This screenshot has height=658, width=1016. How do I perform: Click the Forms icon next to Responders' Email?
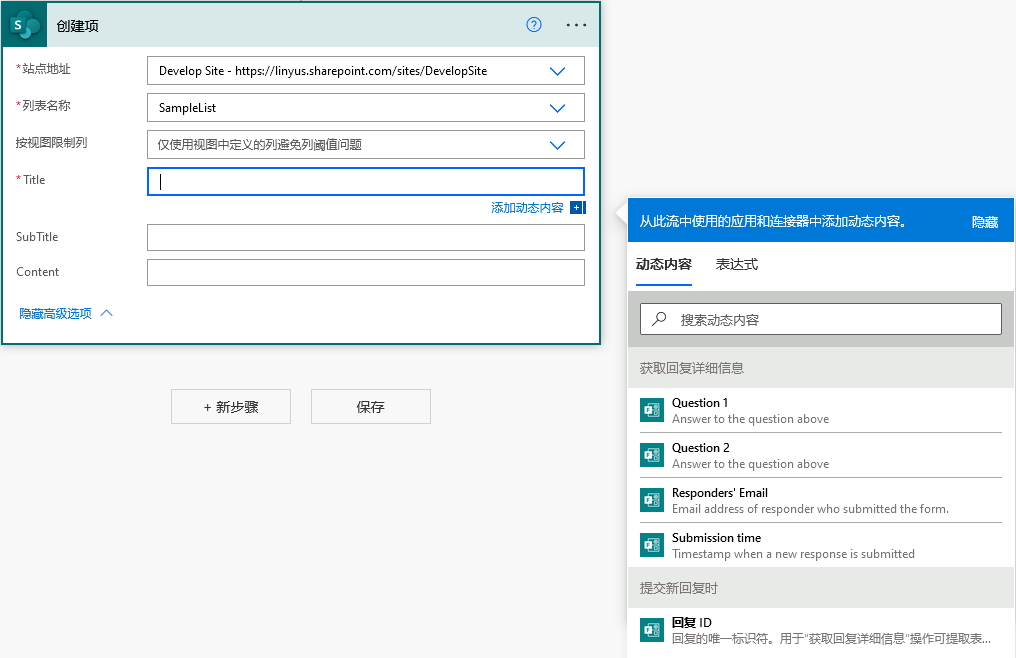(652, 500)
